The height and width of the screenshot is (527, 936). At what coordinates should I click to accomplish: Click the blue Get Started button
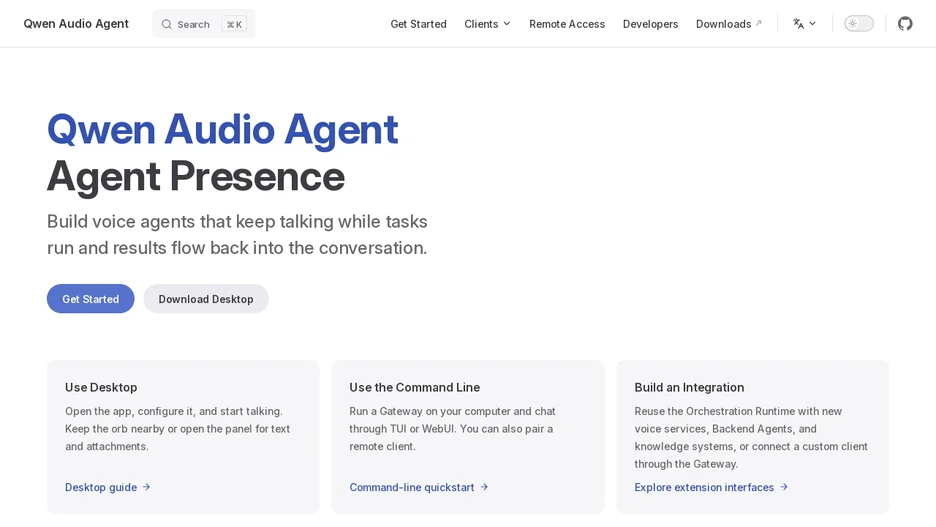click(x=91, y=299)
